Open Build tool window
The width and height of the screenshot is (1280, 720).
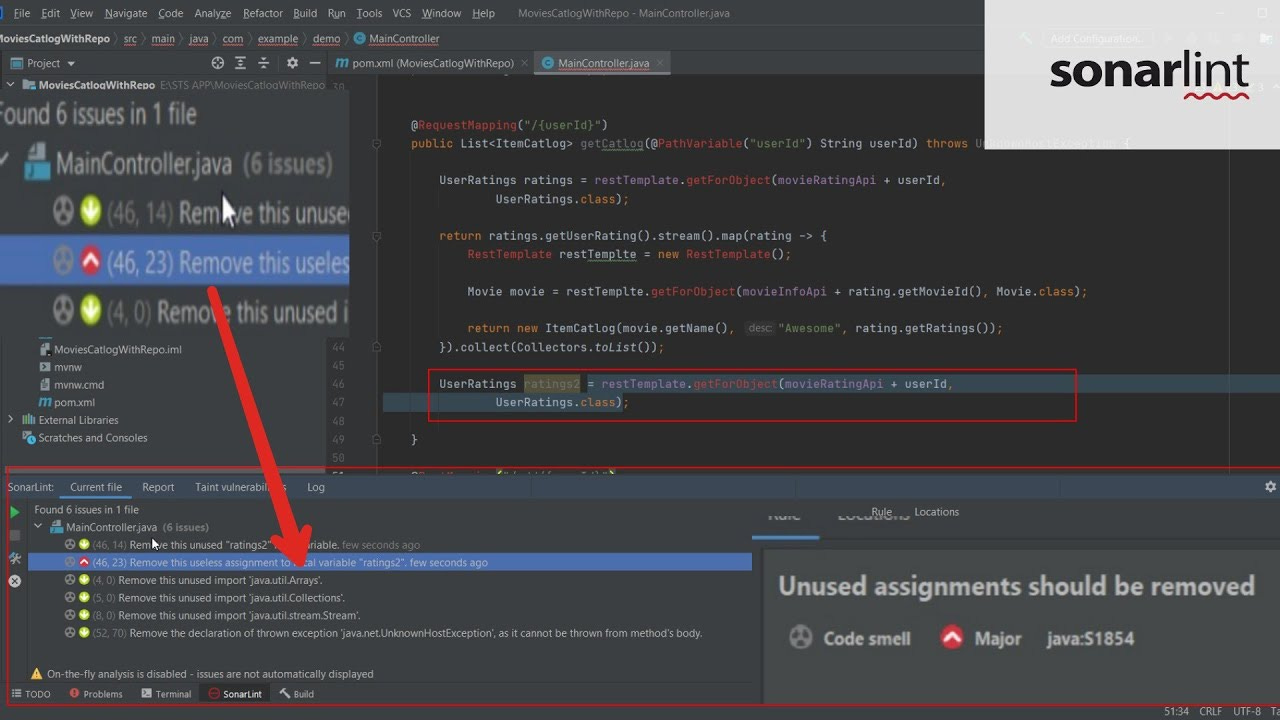tap(297, 694)
